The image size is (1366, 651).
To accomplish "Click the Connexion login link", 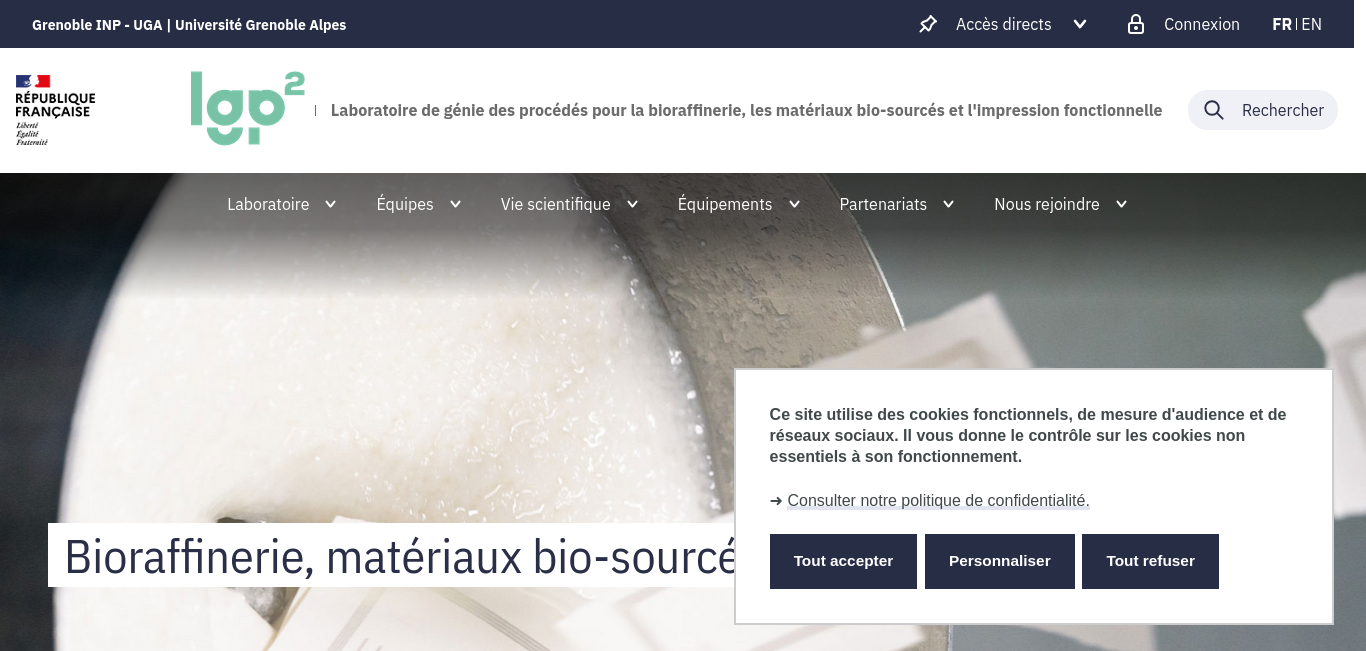I will tap(1202, 24).
